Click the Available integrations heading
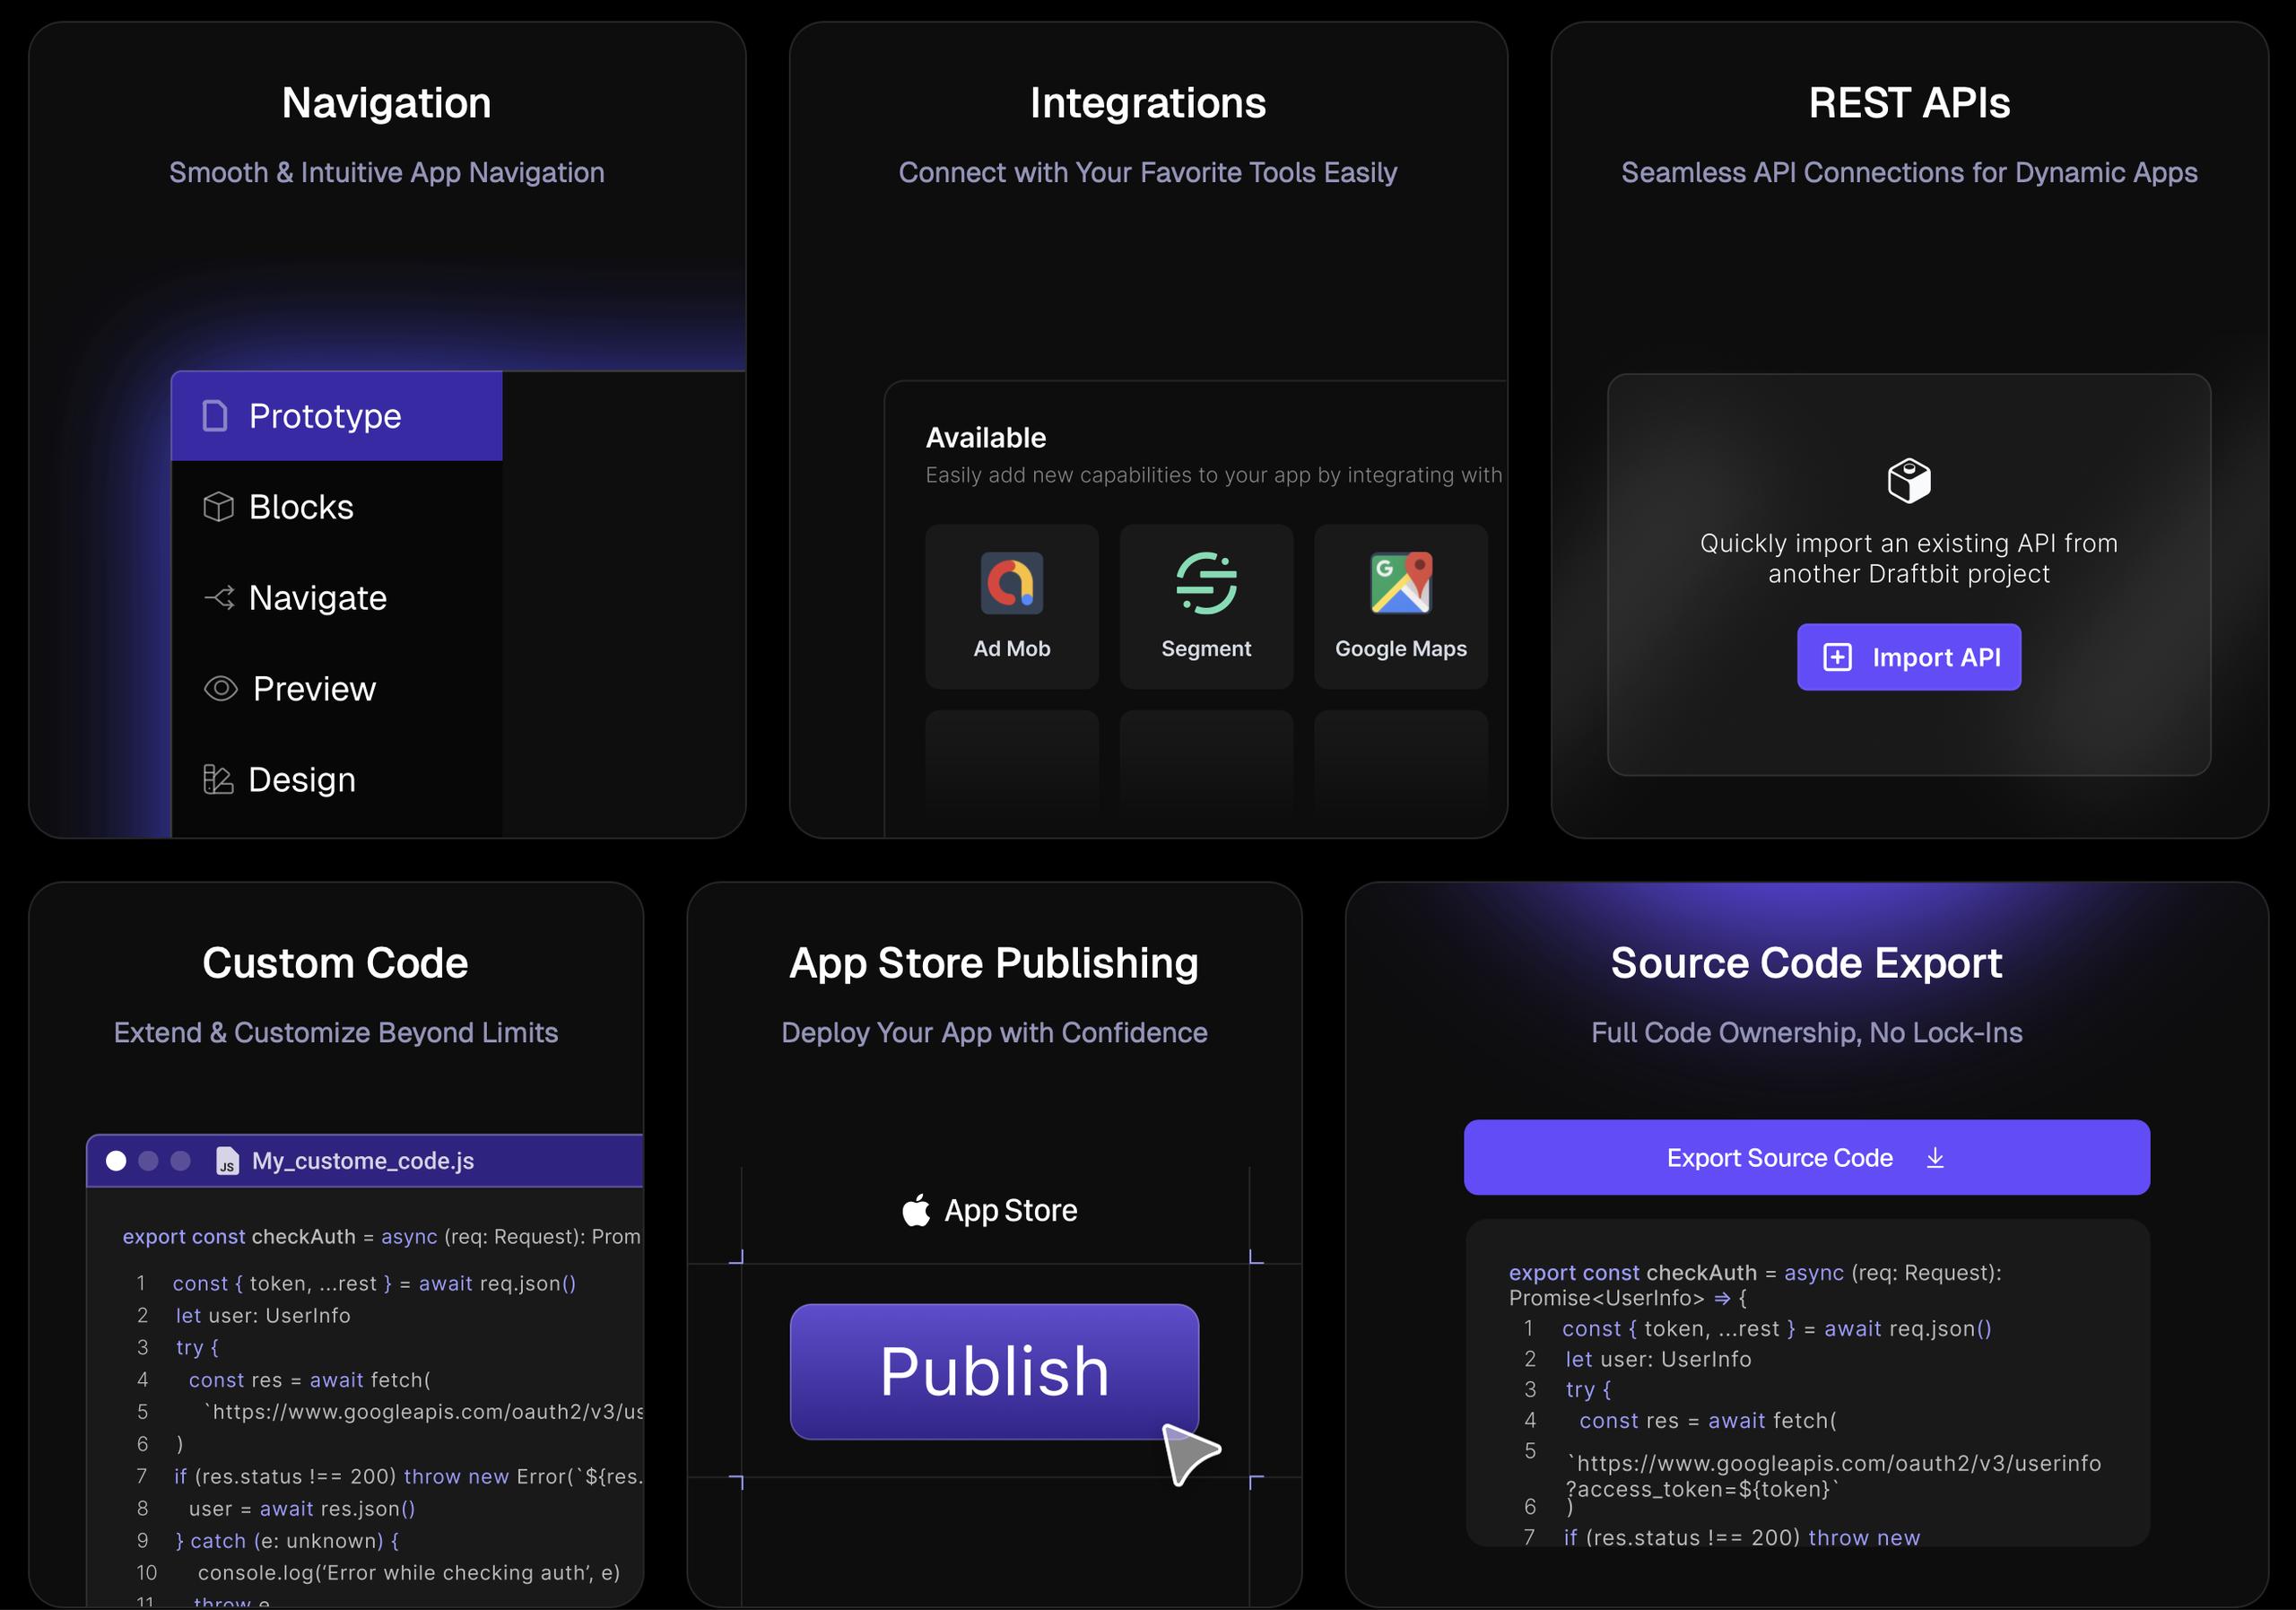This screenshot has height=1610, width=2296. [x=985, y=438]
